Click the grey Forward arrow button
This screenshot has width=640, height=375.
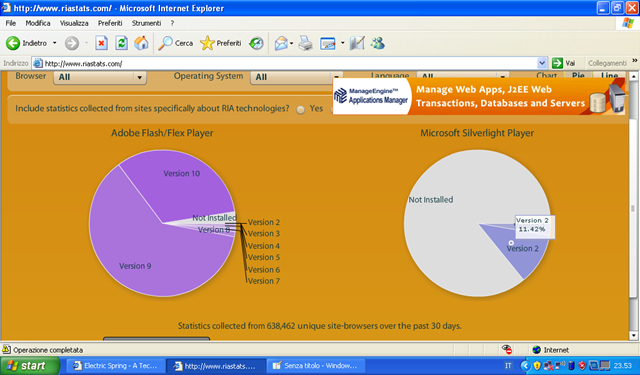pyautogui.click(x=72, y=43)
